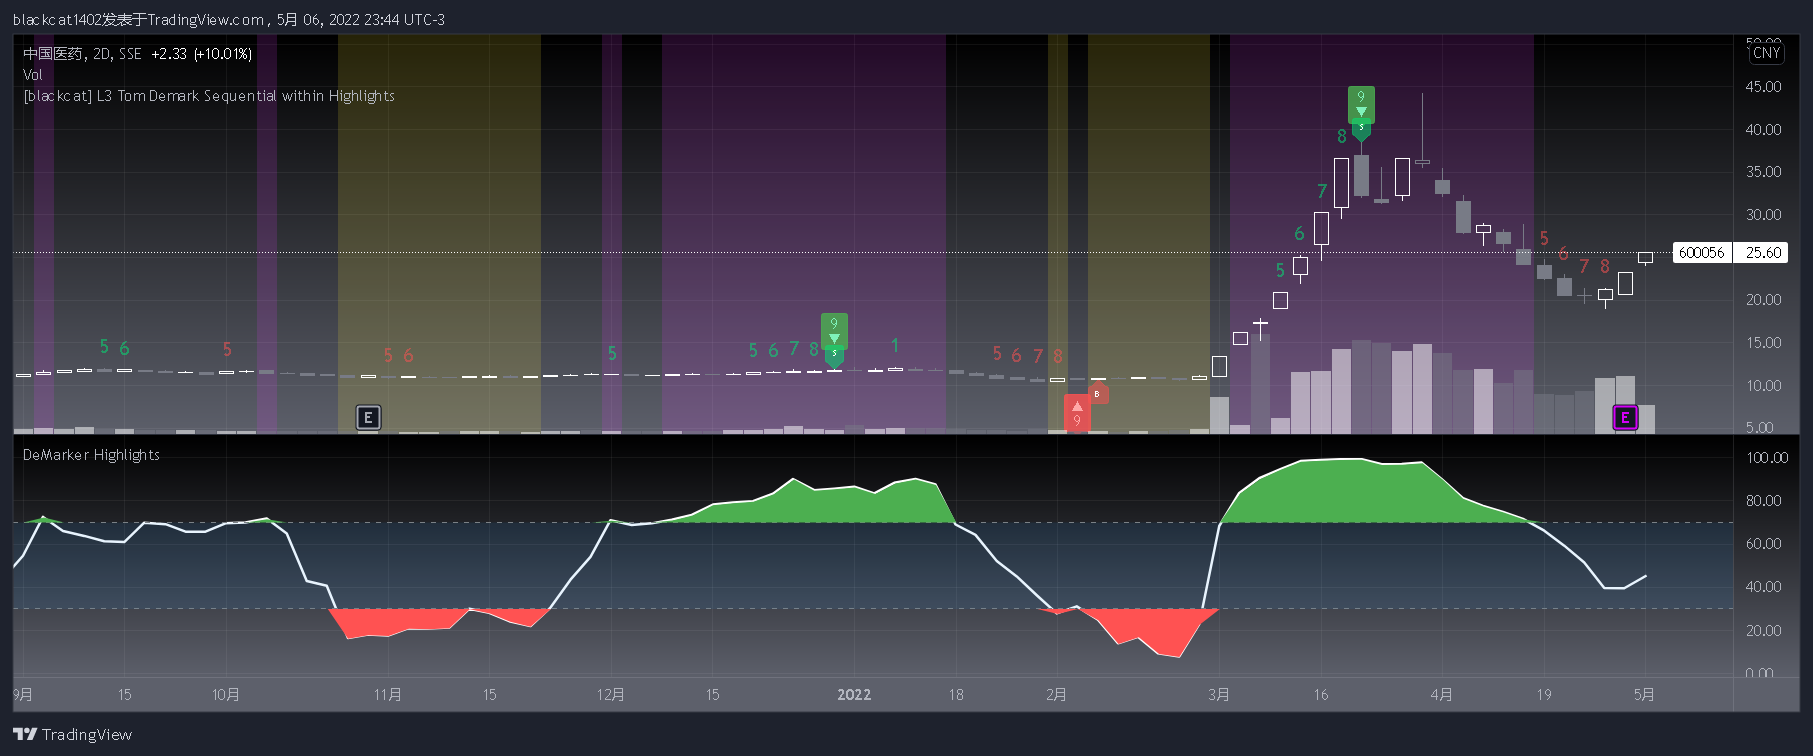1813x756 pixels.
Task: Click the green count 1 after 2022
Action: 895,345
